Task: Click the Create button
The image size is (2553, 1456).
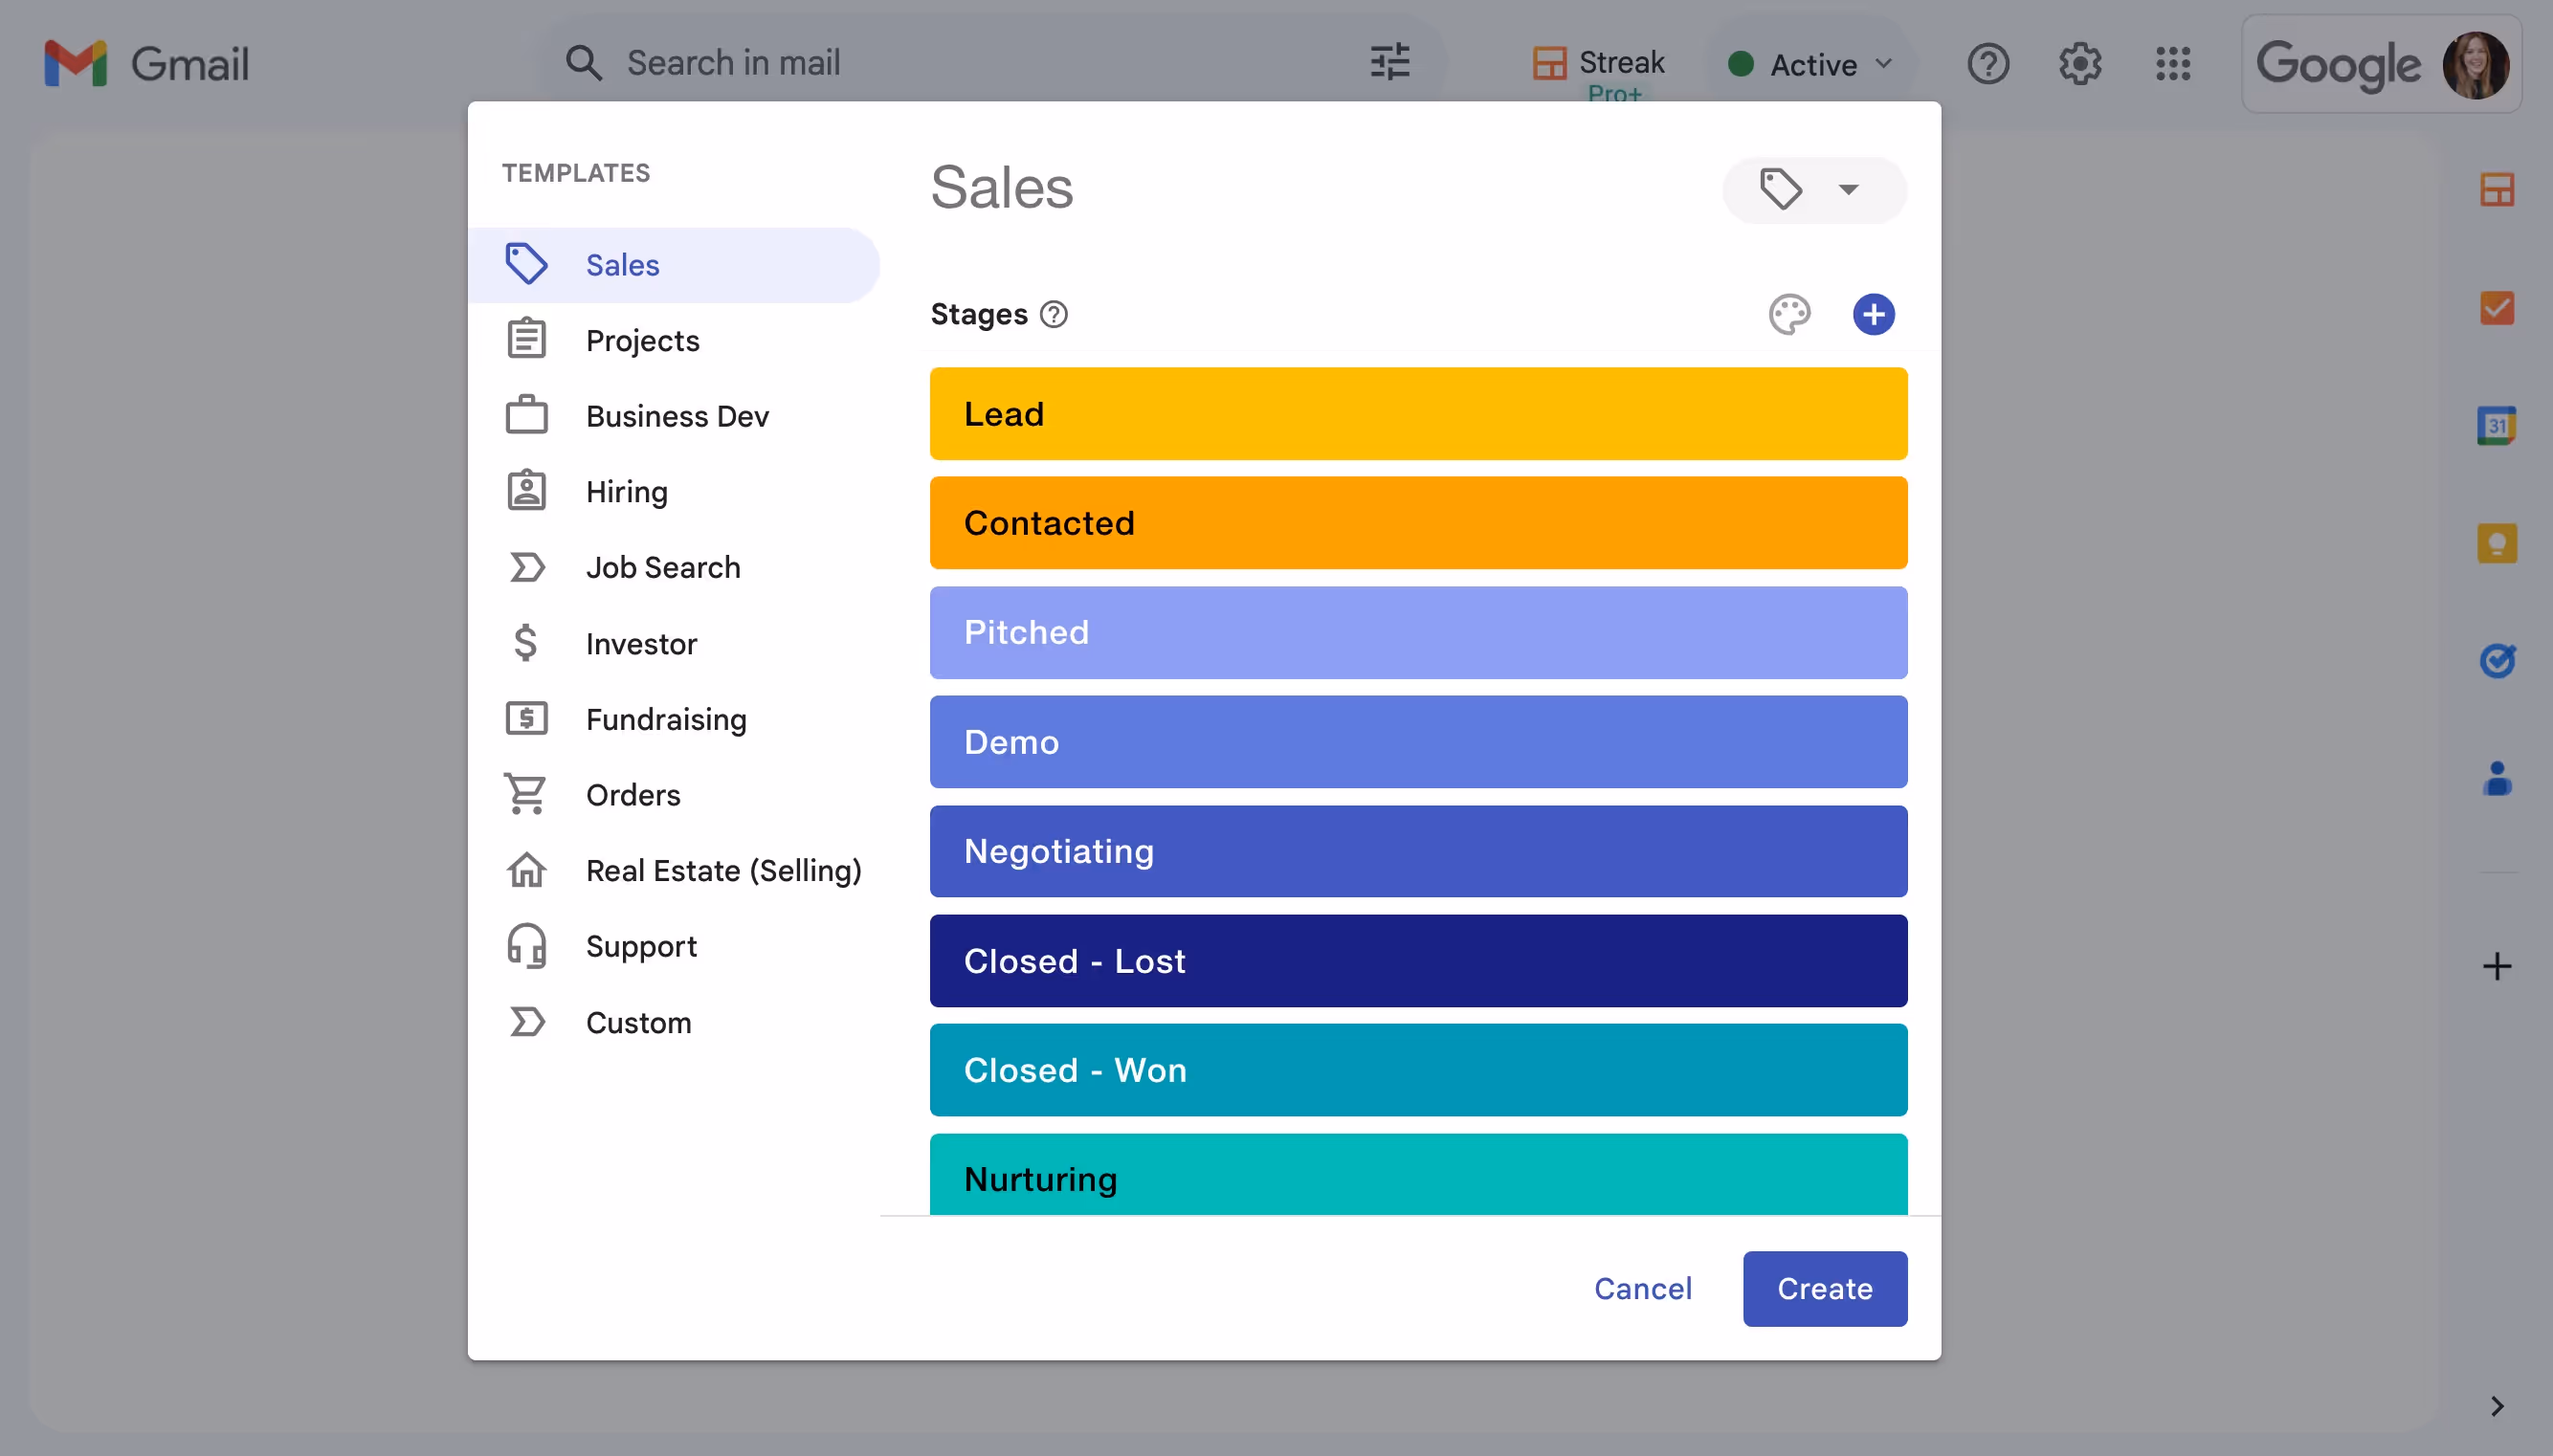Action: point(1824,1288)
